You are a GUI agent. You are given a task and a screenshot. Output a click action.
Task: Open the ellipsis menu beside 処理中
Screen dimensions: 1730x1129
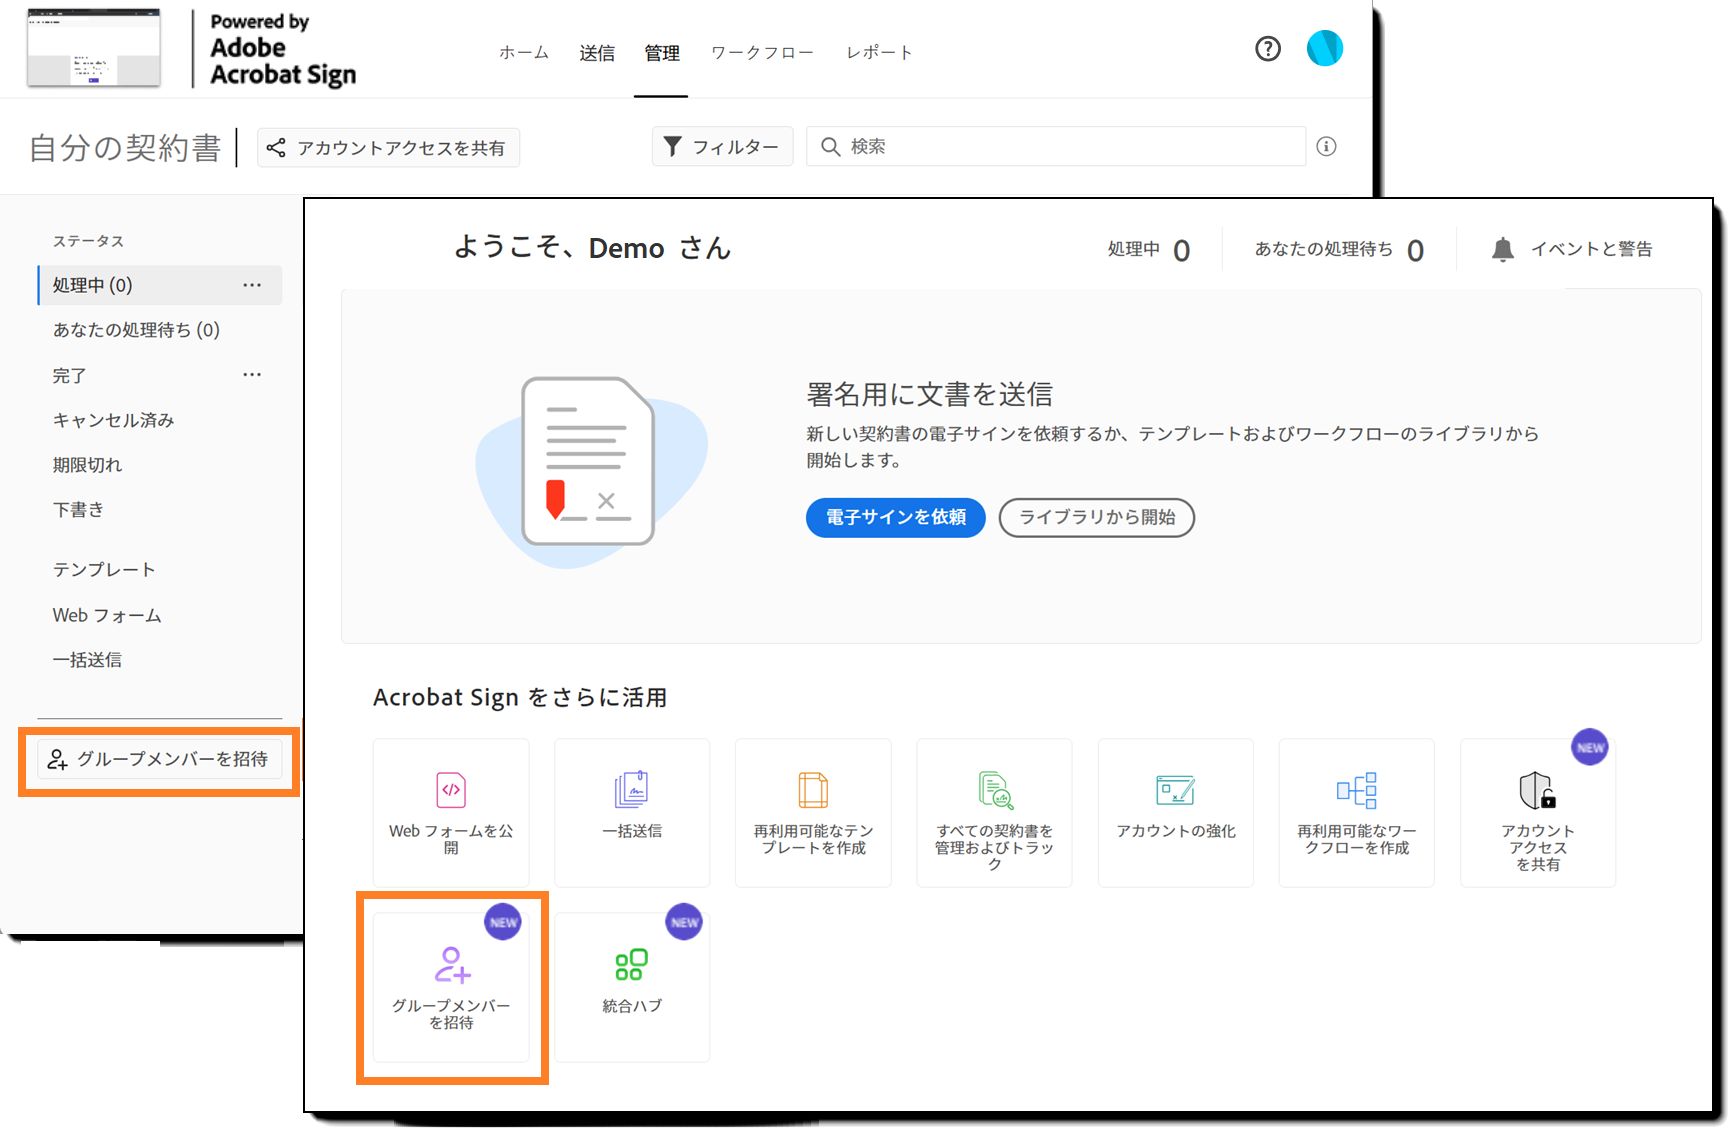pyautogui.click(x=252, y=285)
